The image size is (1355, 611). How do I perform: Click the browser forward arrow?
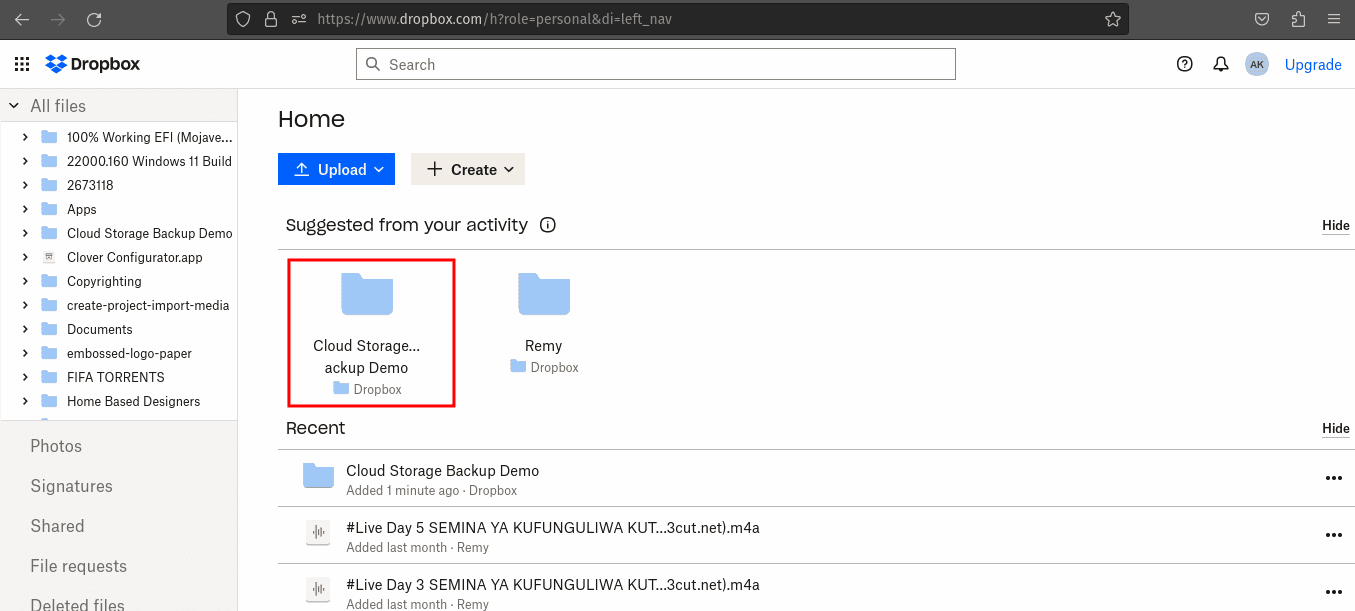(x=58, y=19)
